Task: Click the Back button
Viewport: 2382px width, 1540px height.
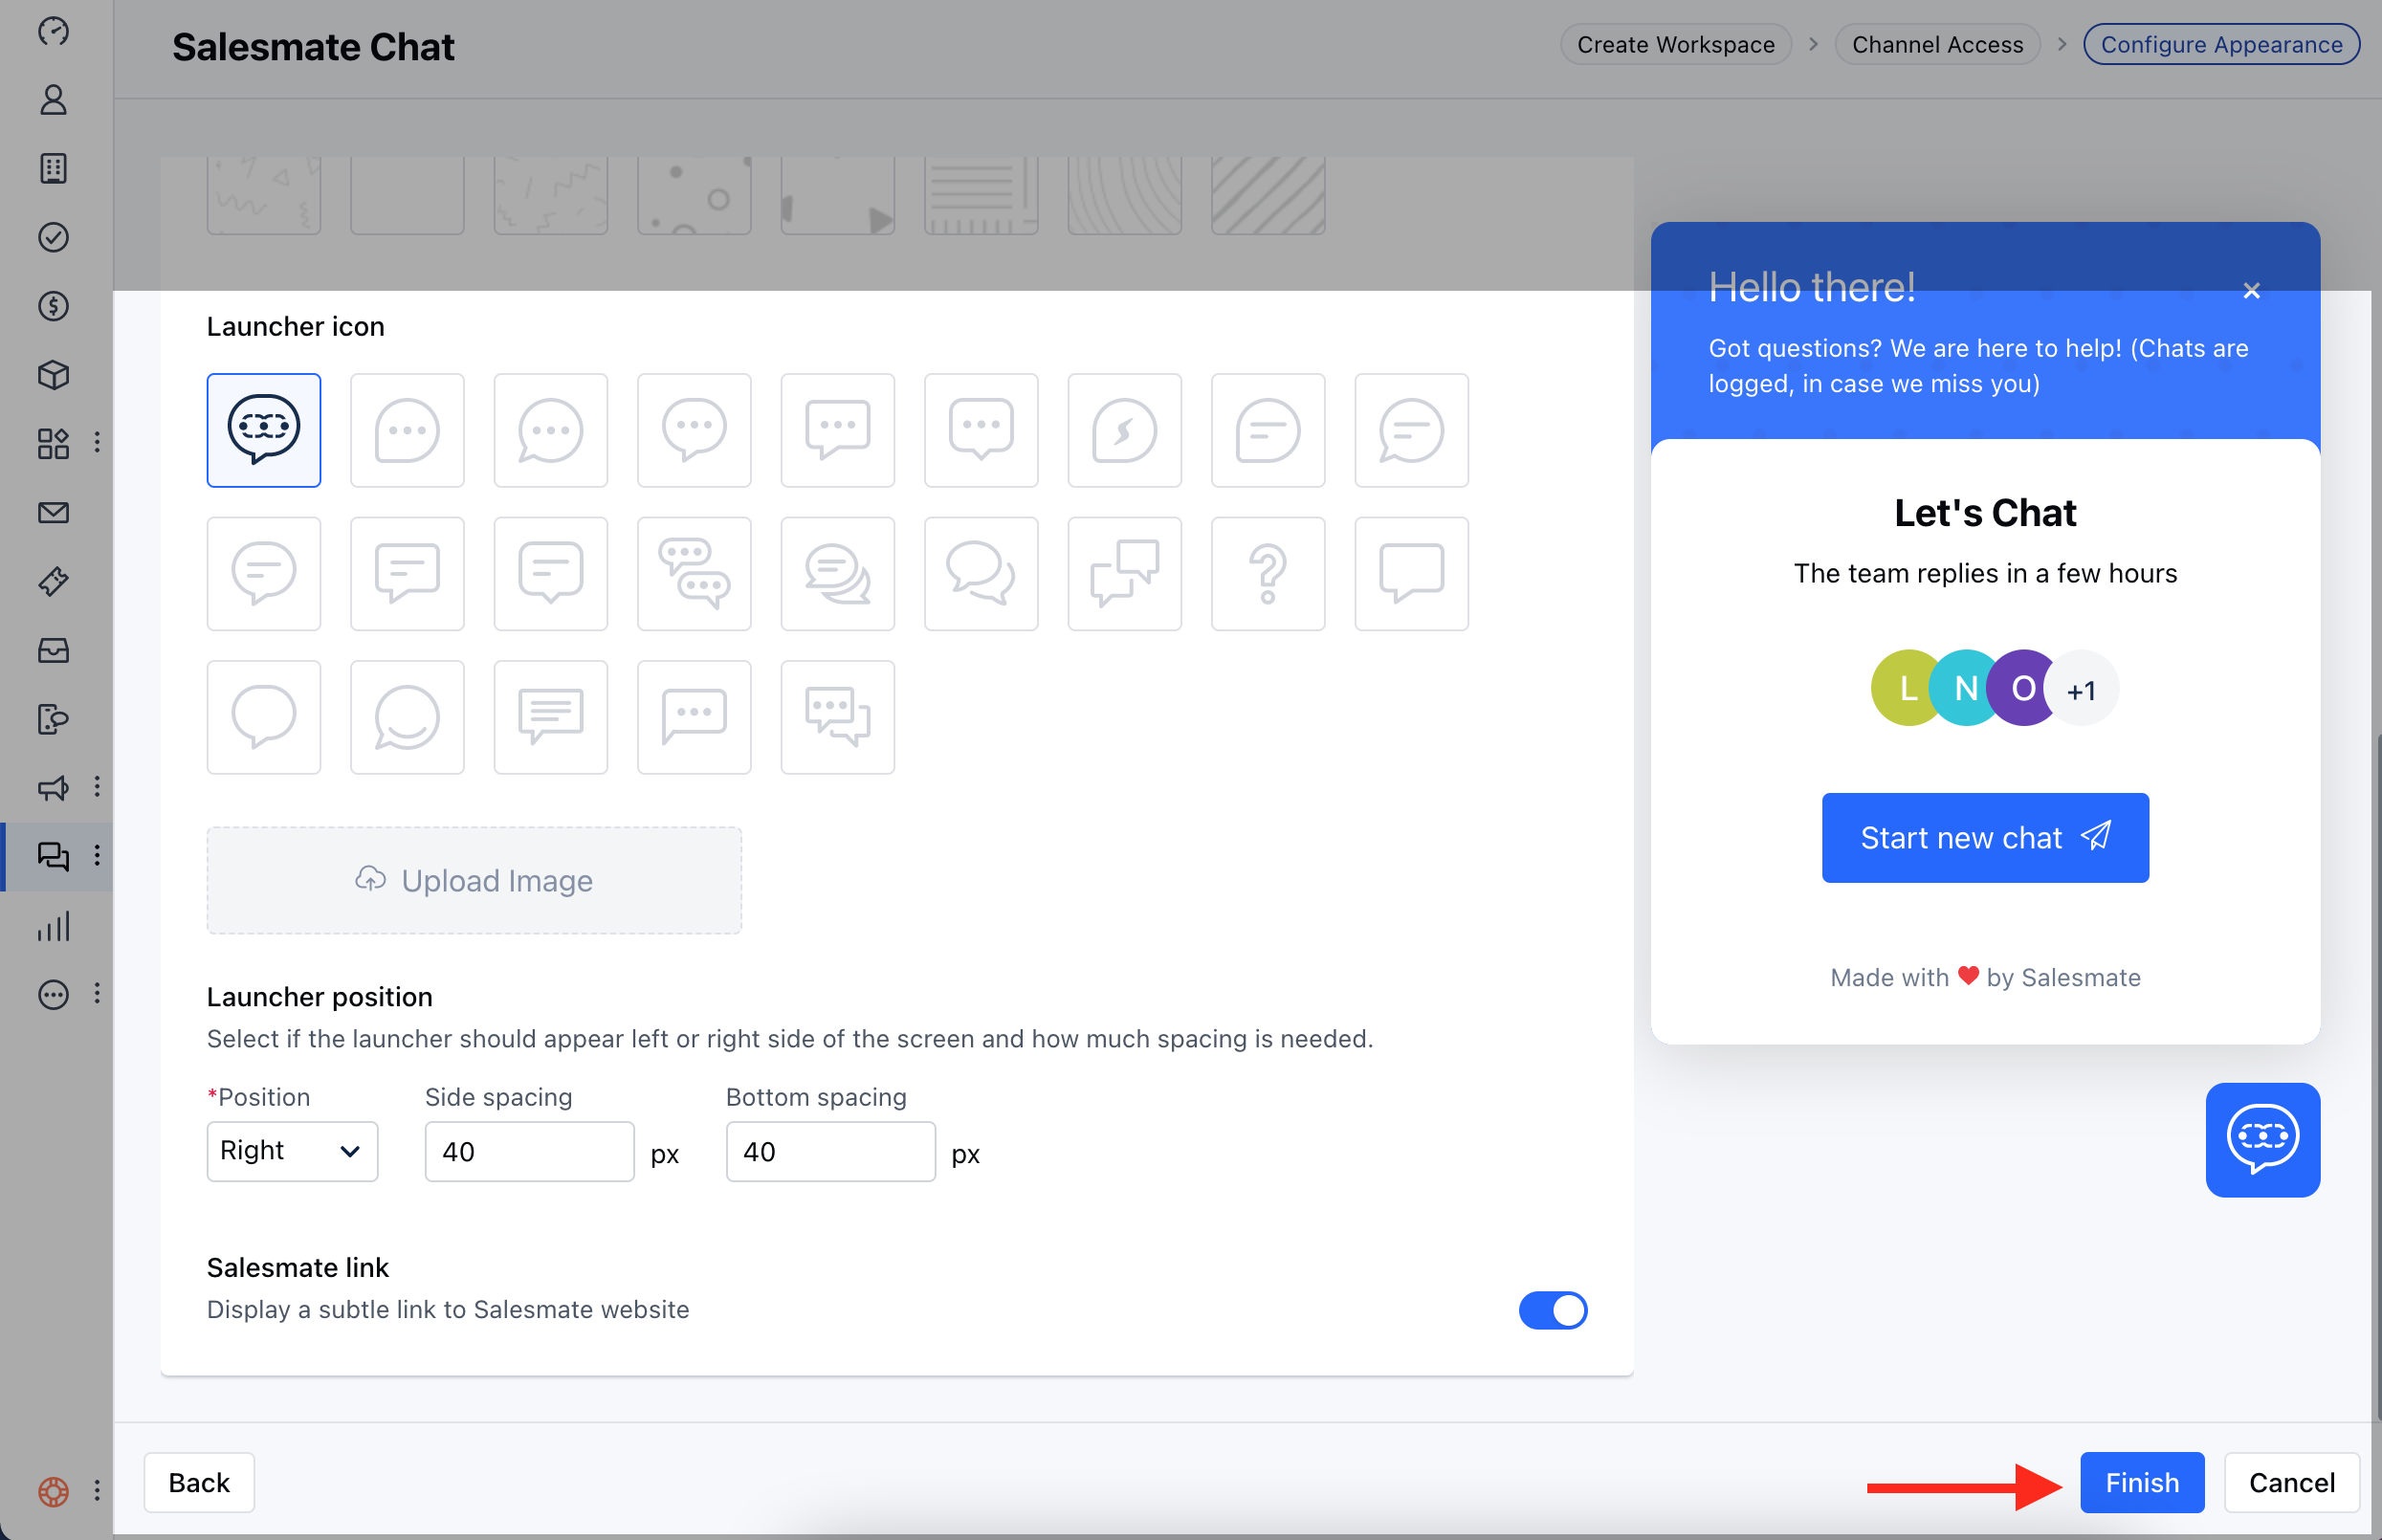Action: [199, 1482]
